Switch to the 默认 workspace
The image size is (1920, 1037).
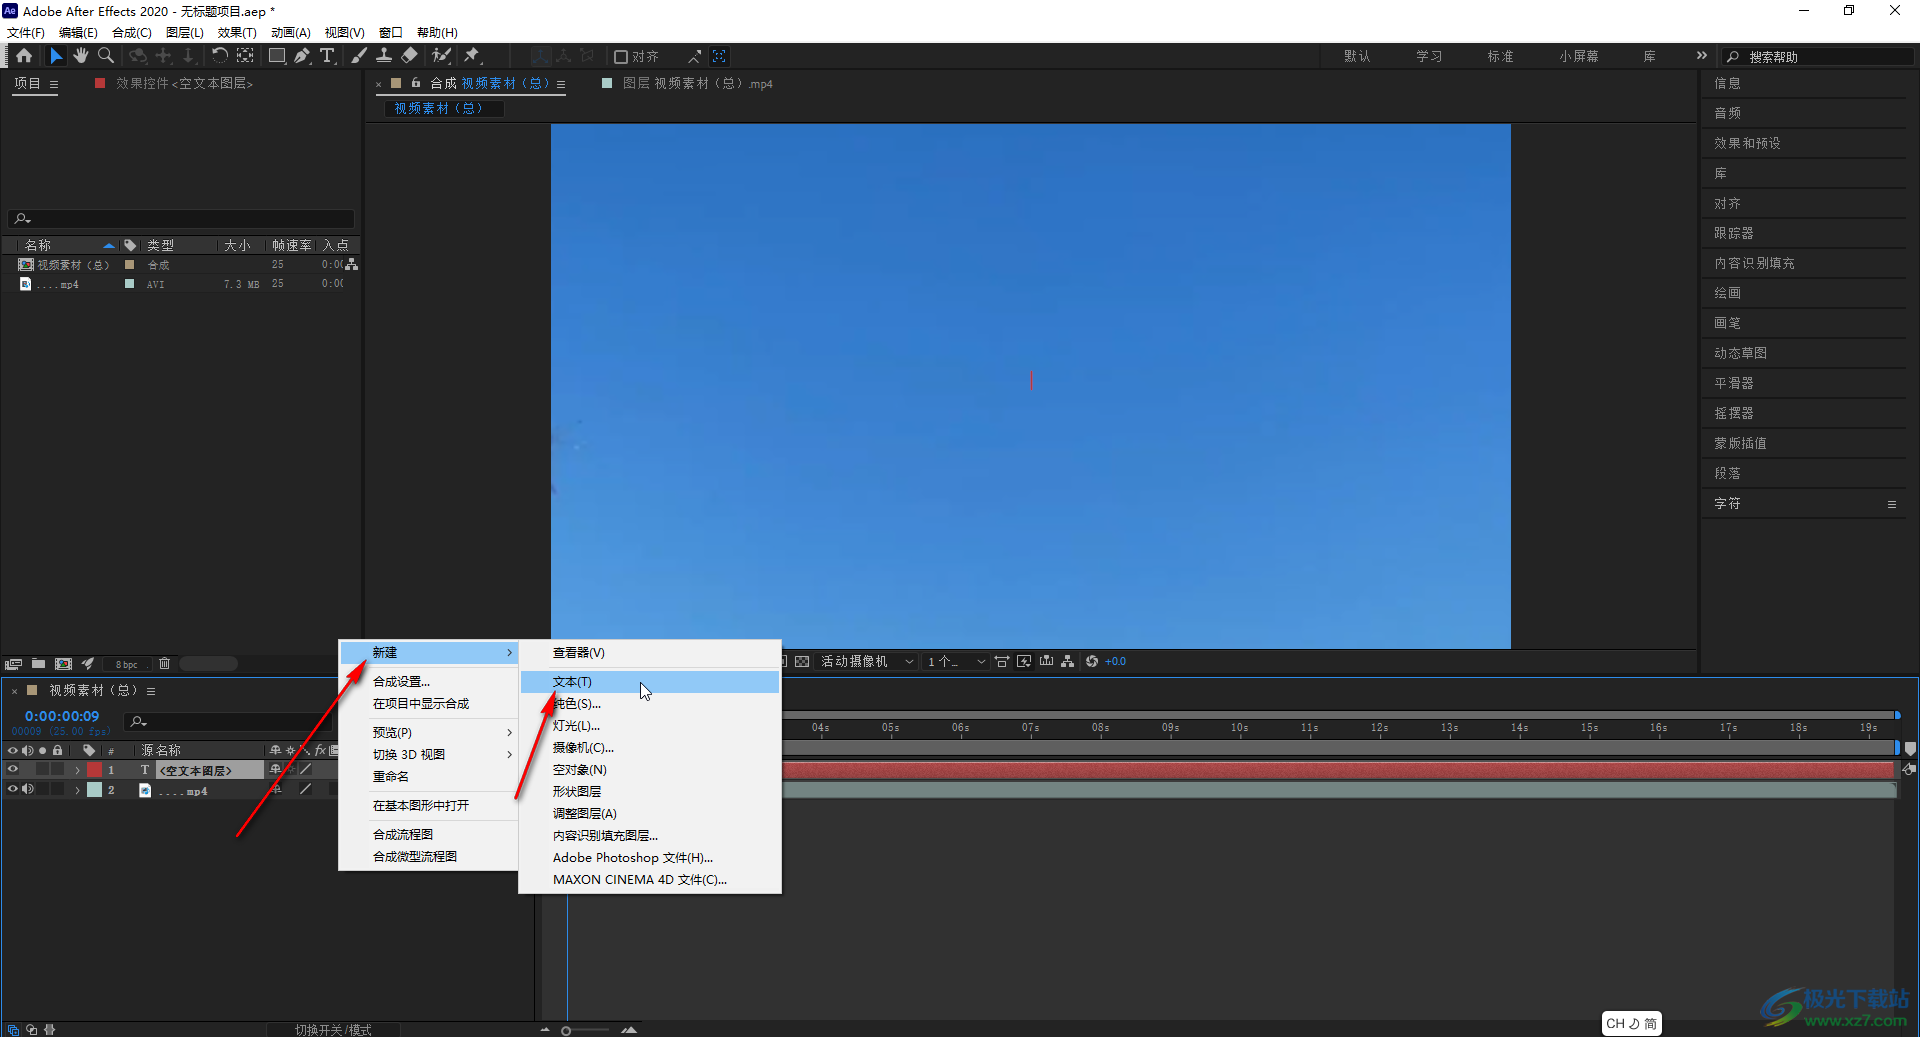point(1357,57)
